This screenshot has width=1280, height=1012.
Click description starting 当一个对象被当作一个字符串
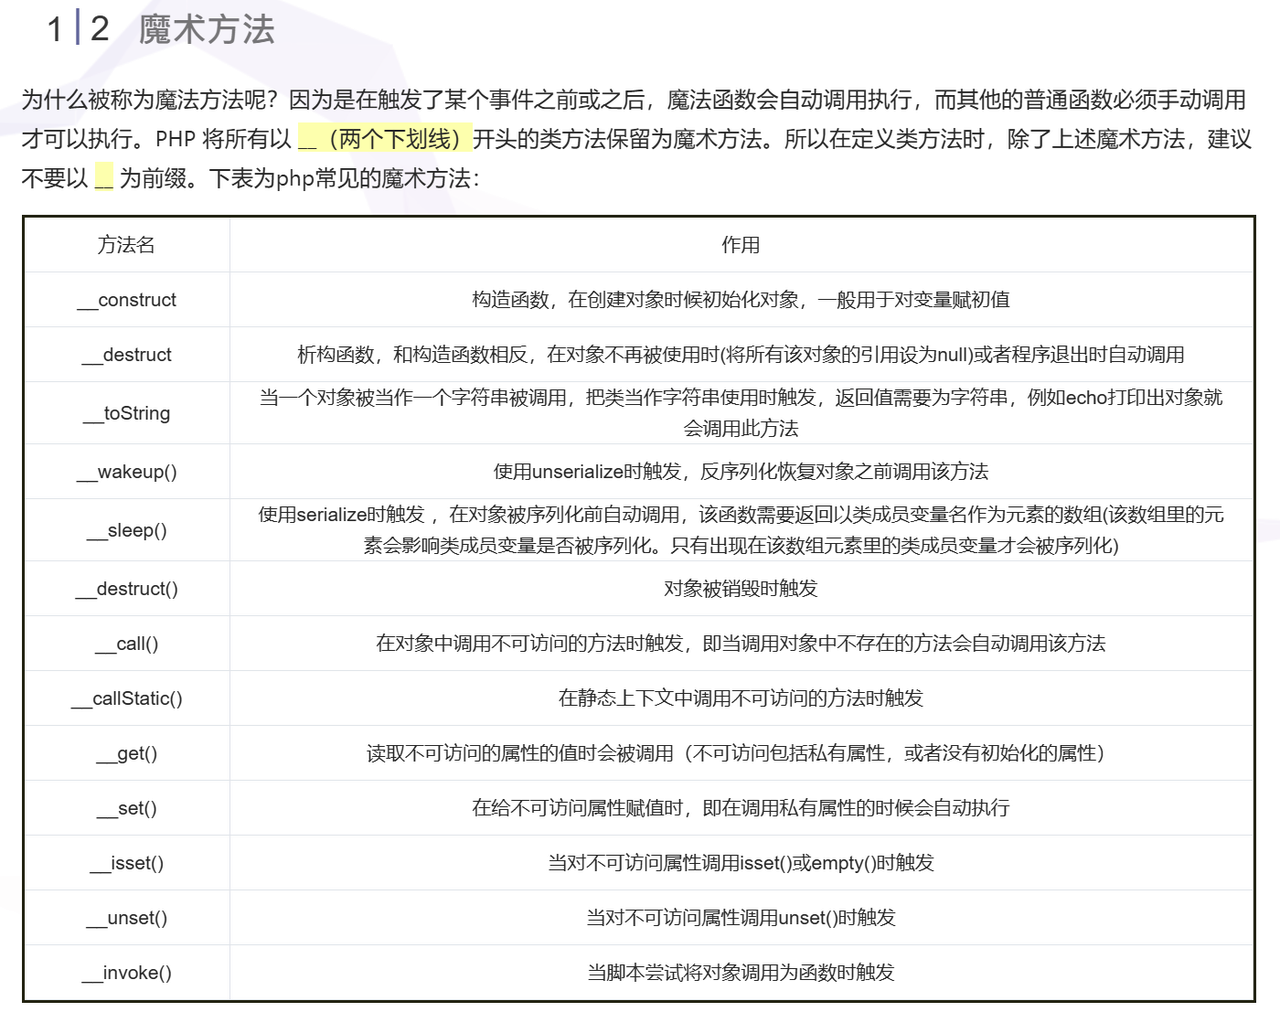[x=741, y=413]
